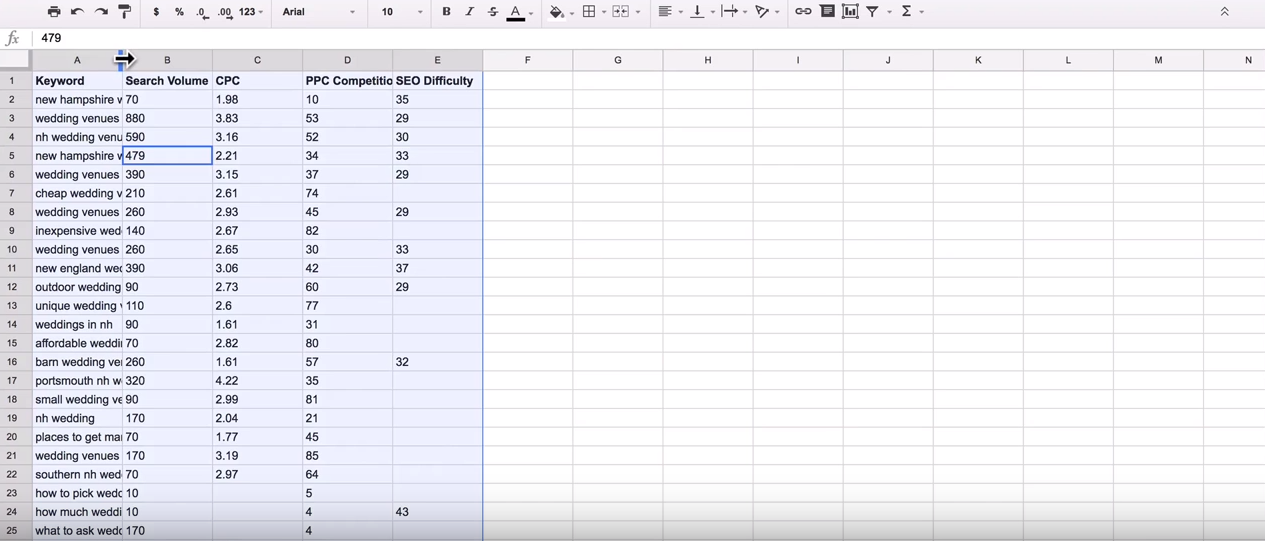1265x541 pixels.
Task: Click the Print icon
Action: tap(54, 12)
